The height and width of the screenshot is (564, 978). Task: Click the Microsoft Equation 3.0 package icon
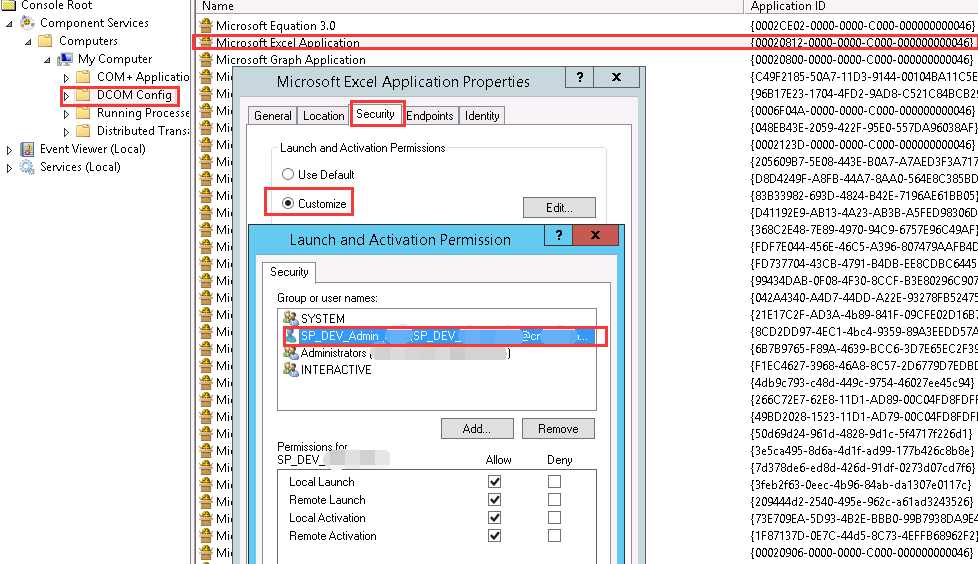[x=206, y=26]
